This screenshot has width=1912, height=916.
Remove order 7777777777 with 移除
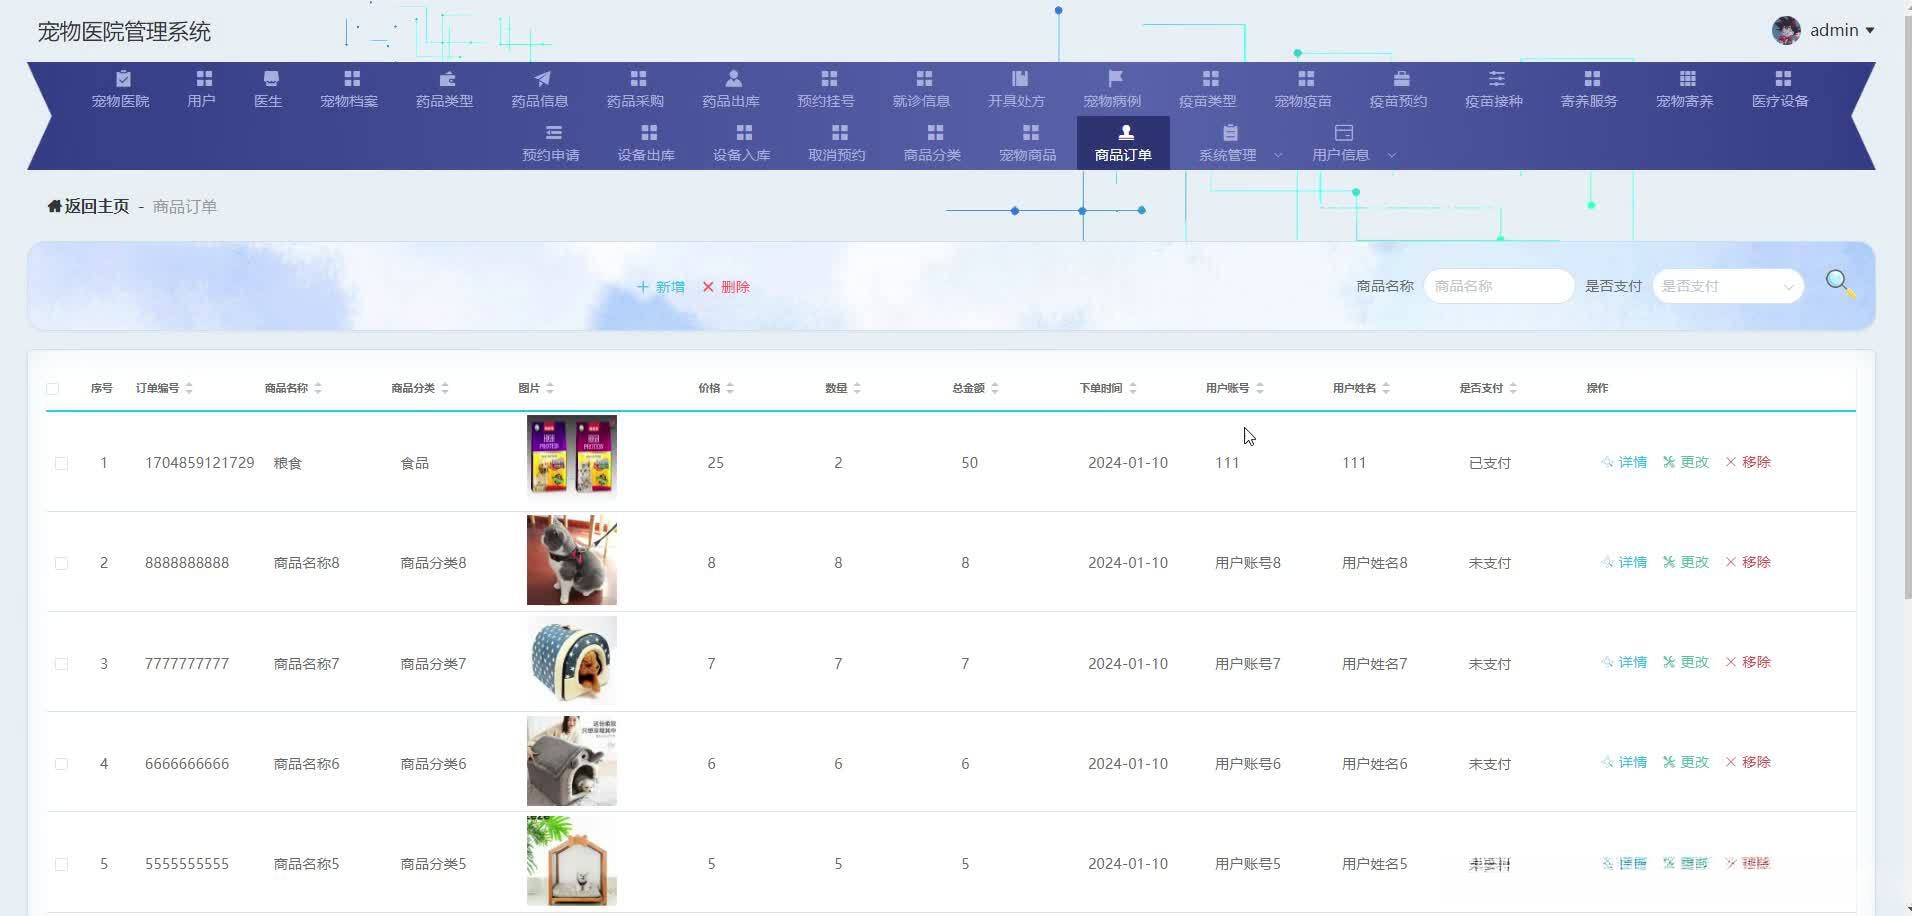coord(1748,662)
